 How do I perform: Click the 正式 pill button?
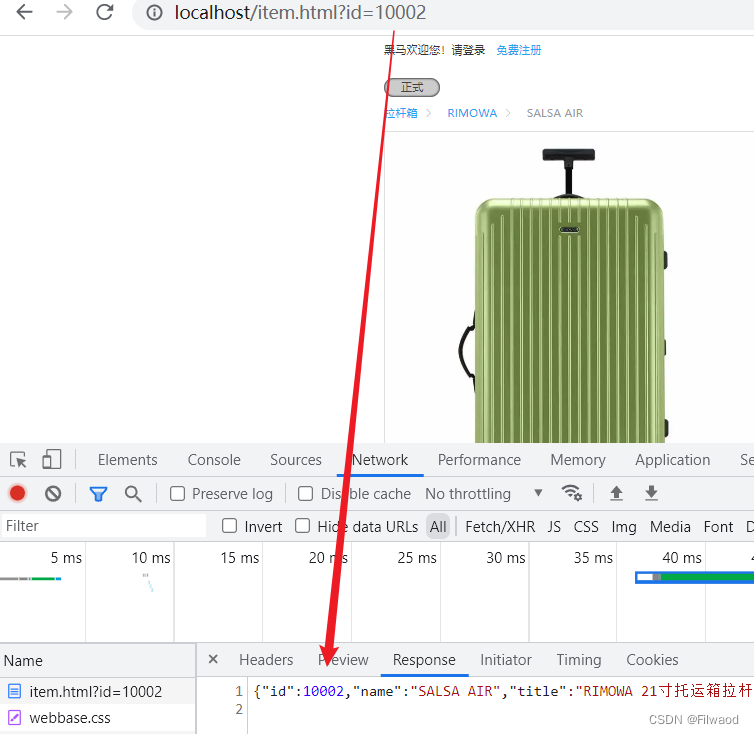(412, 88)
